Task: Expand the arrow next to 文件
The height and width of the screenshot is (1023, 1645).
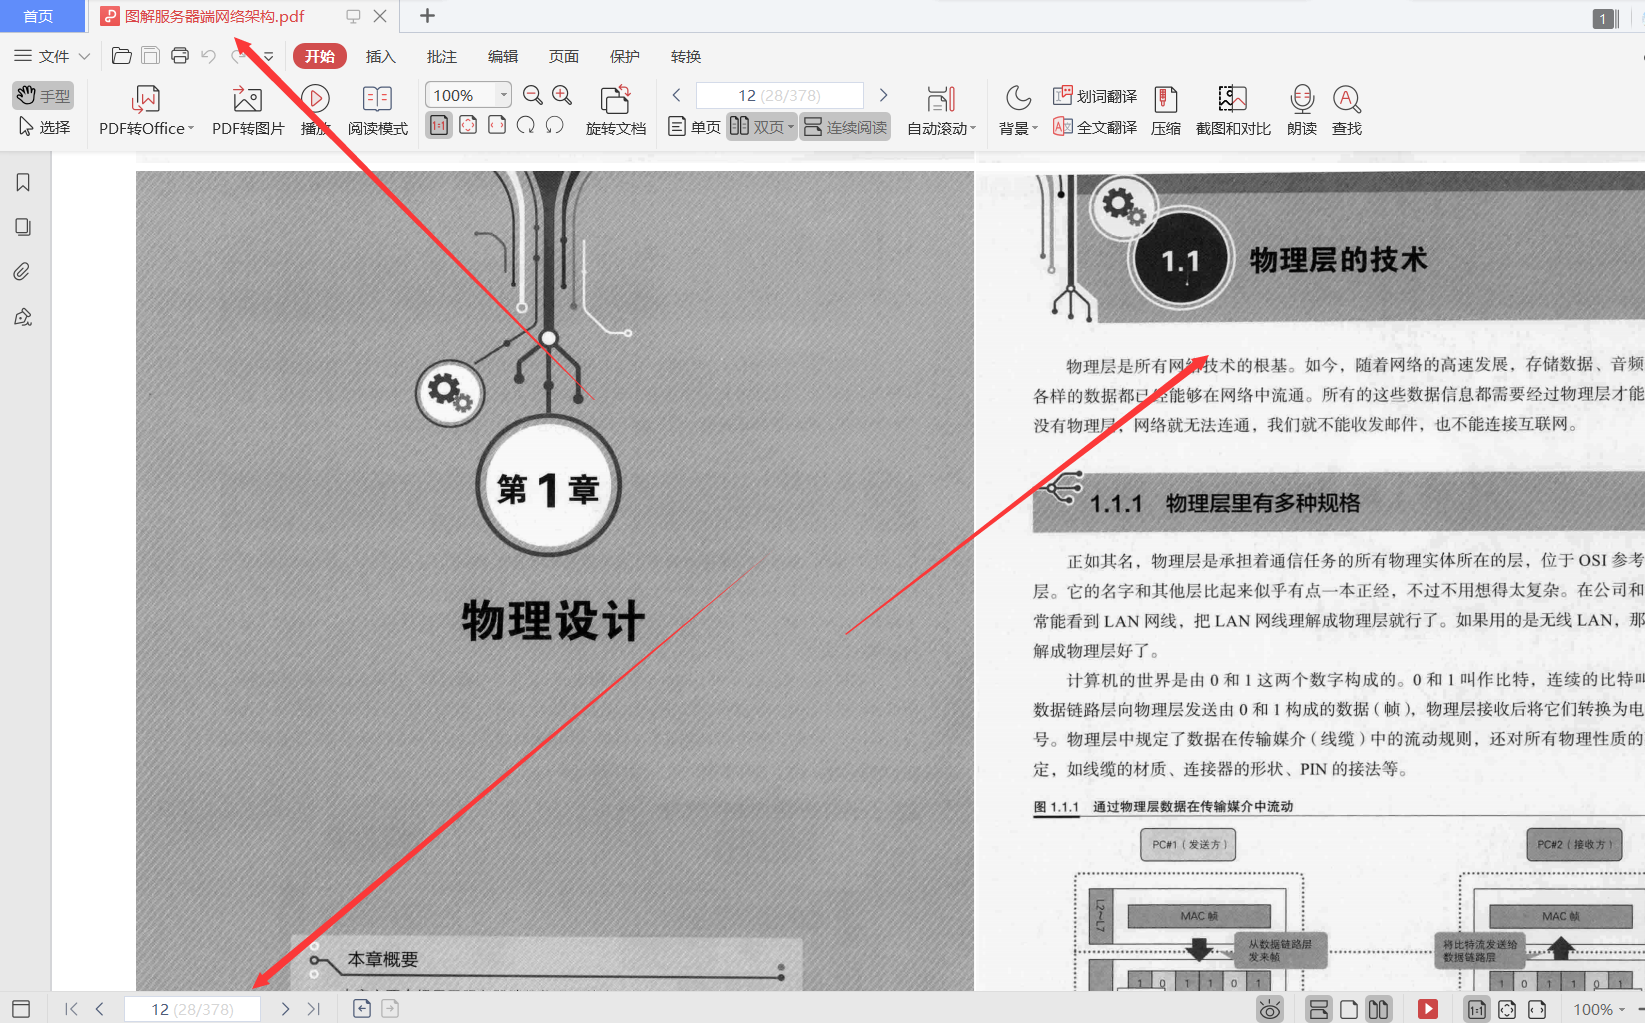Action: (84, 56)
